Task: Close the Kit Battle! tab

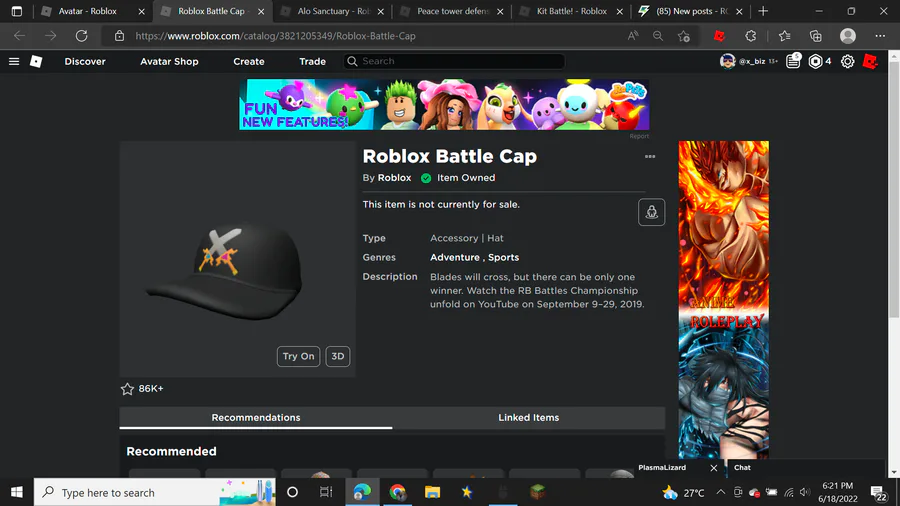Action: tap(619, 11)
